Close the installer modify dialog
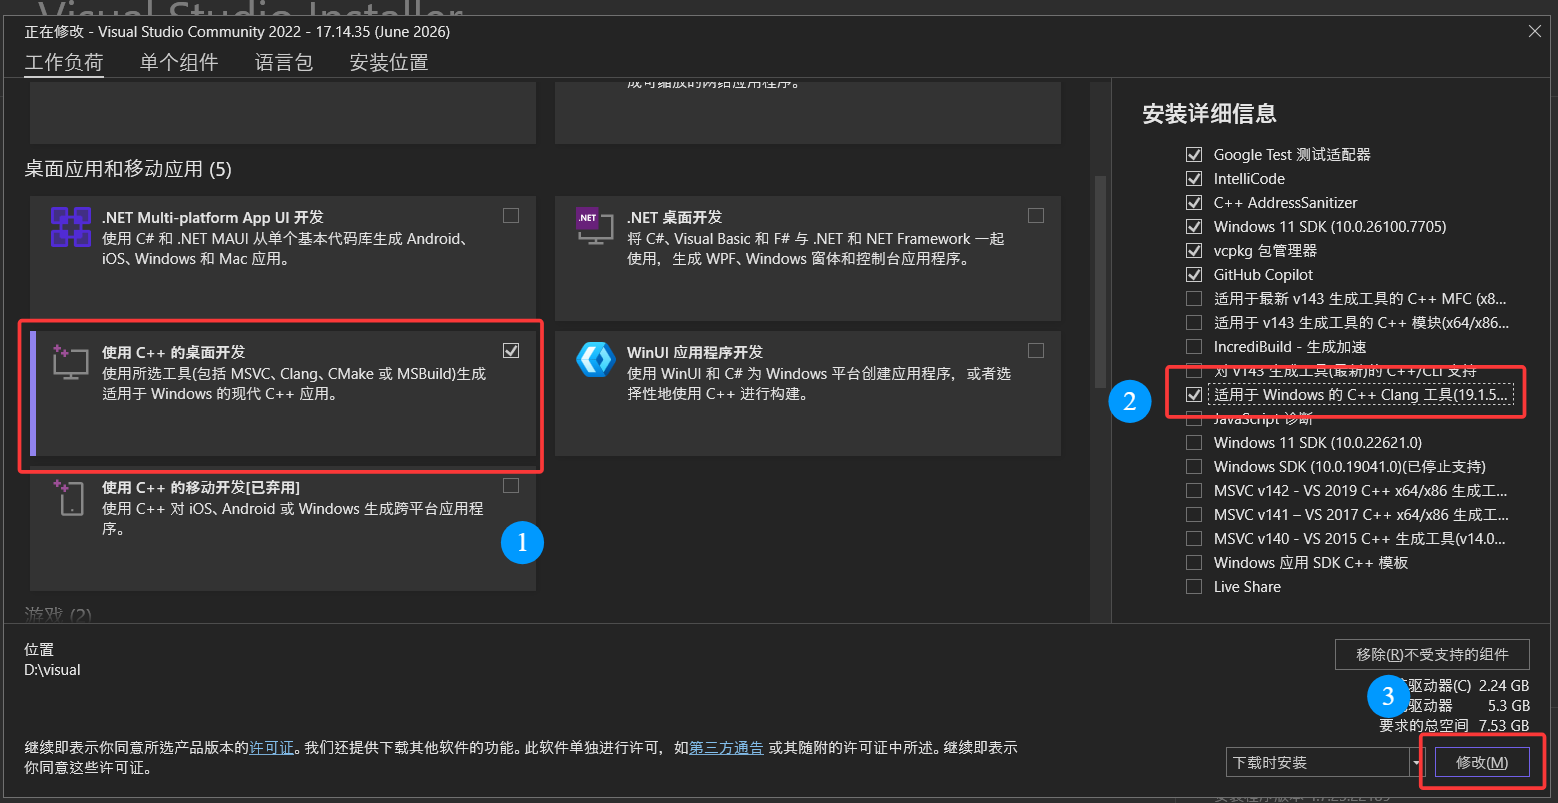The height and width of the screenshot is (803, 1558). tap(1535, 31)
